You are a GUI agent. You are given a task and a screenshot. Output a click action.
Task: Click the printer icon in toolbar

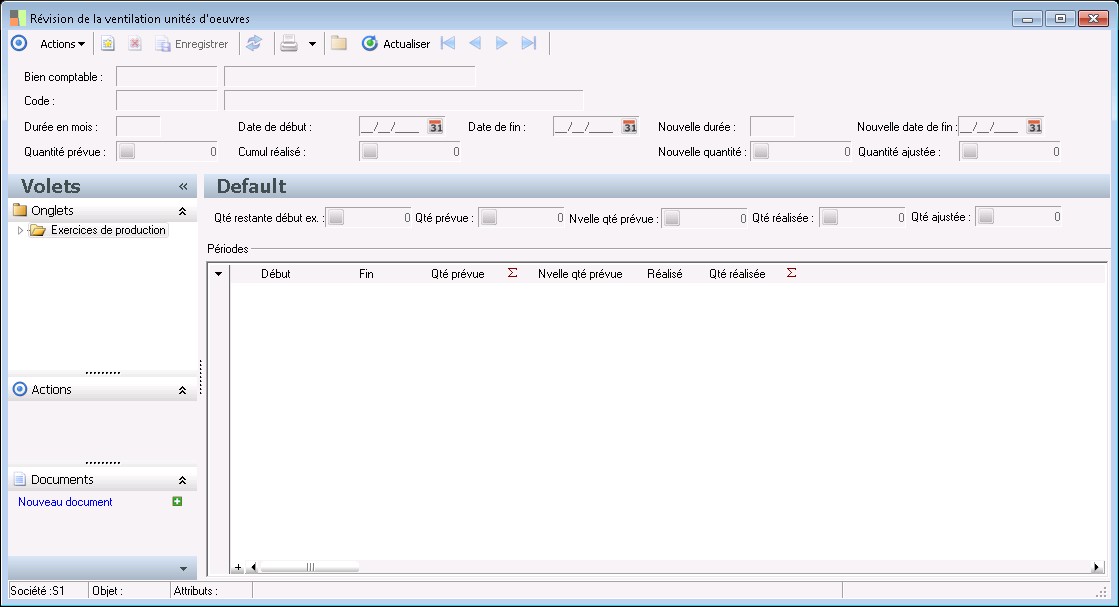click(289, 44)
